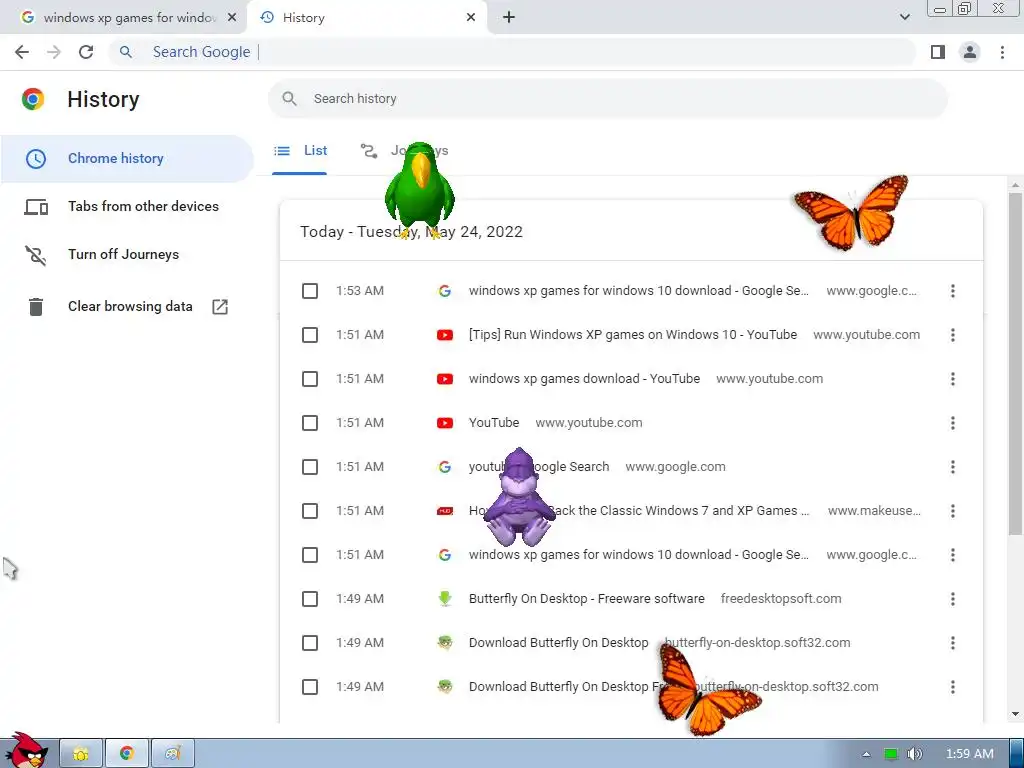
Task: Open more actions for windows xp games download YouTube
Action: [x=953, y=379]
